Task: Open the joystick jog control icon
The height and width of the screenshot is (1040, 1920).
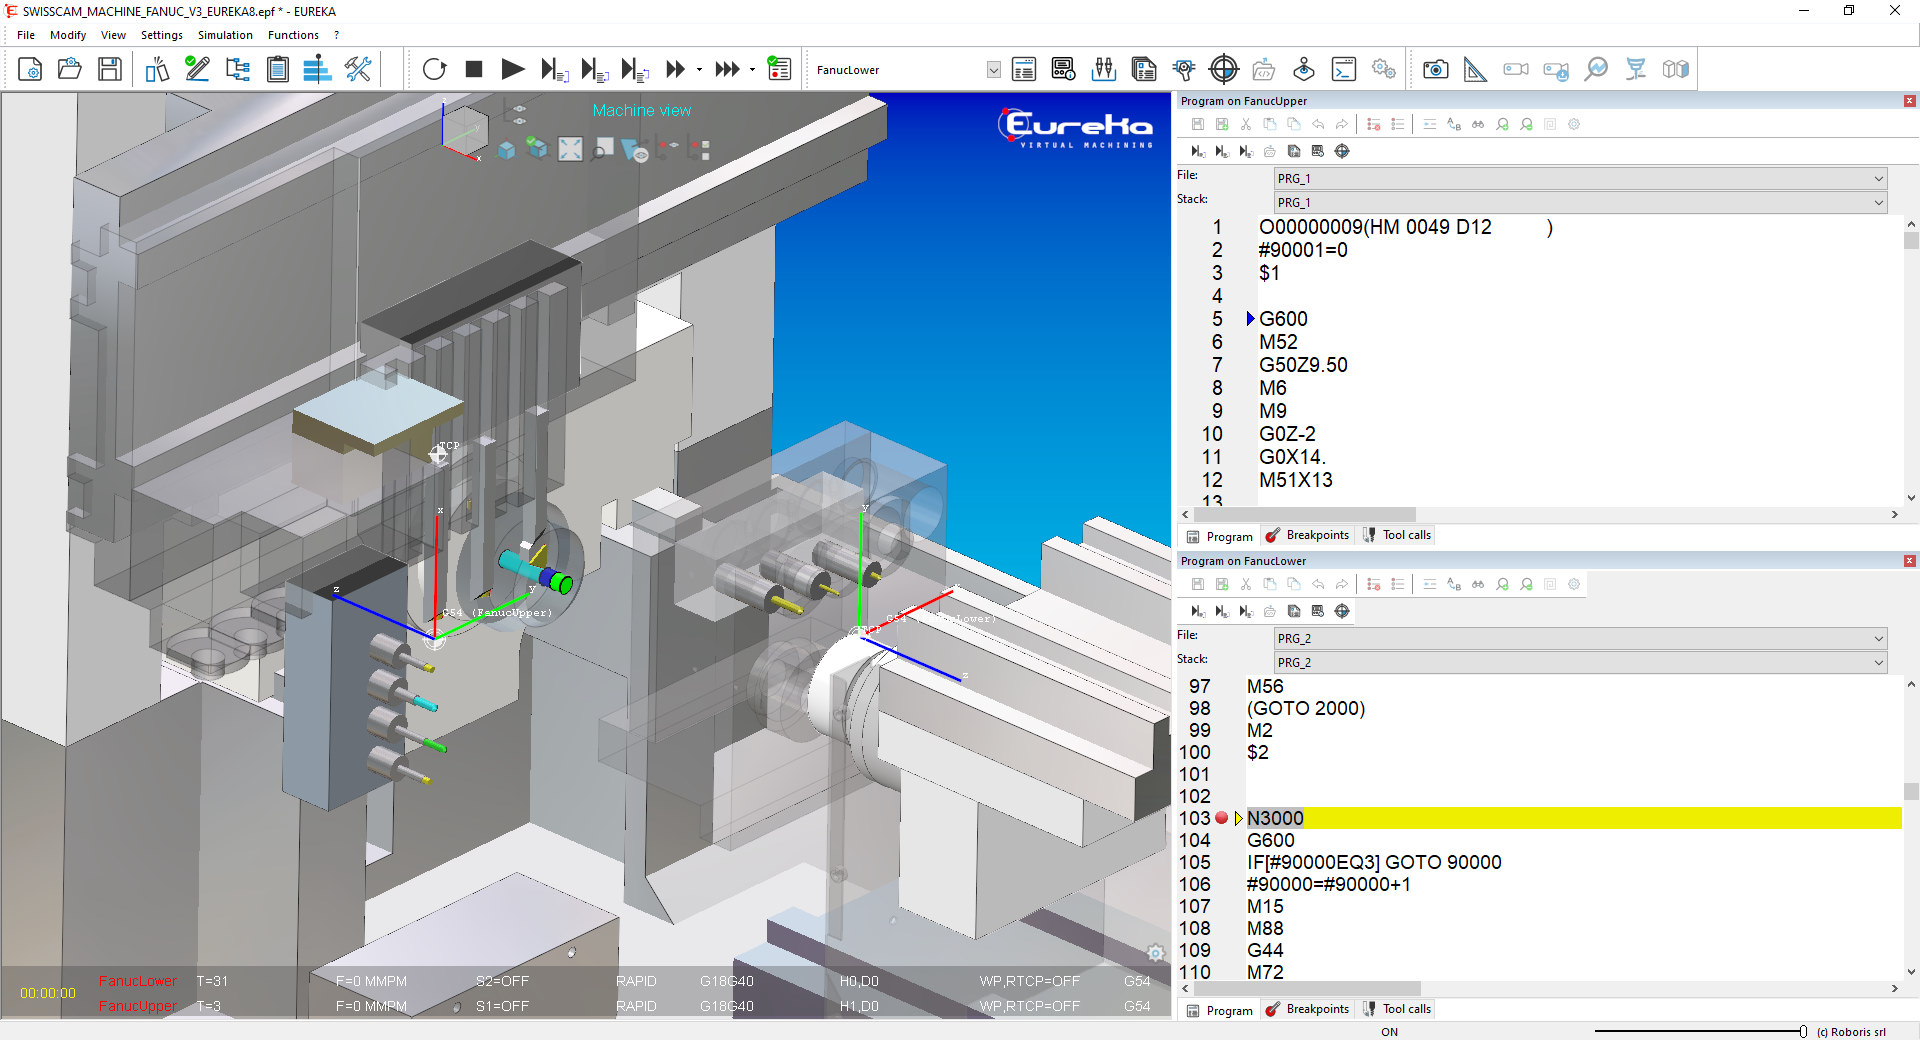Action: click(x=1304, y=69)
